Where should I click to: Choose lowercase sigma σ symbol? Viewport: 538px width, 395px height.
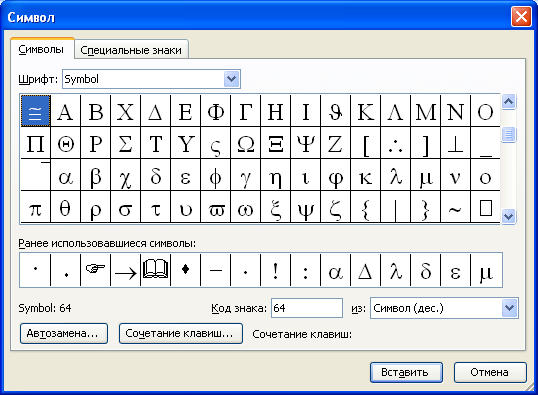(x=126, y=207)
